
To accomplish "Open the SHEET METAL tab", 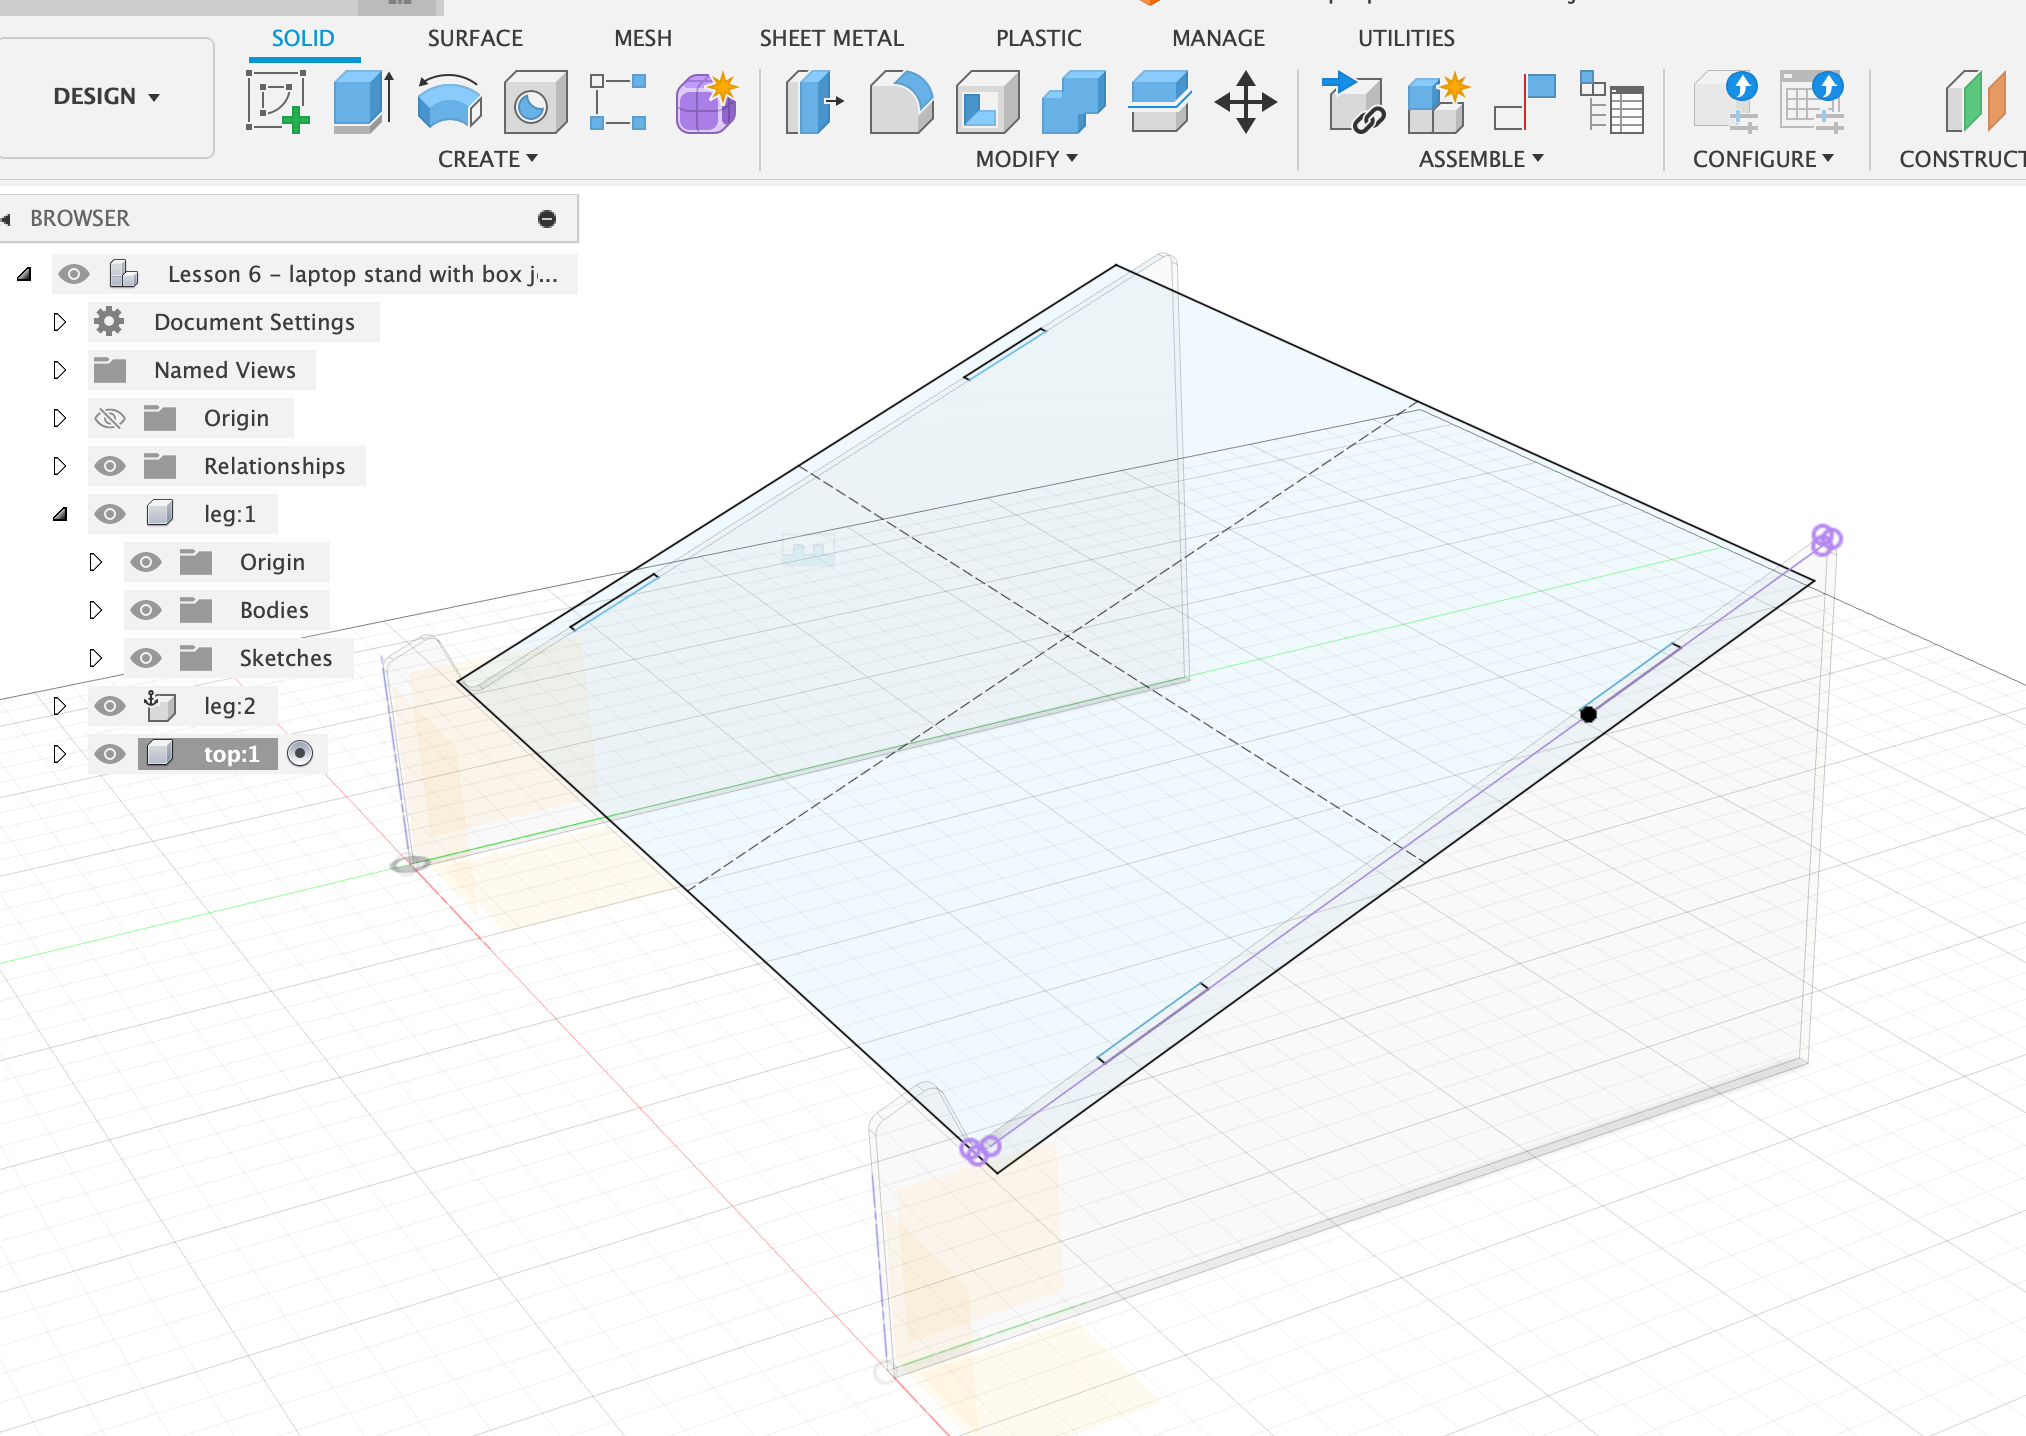I will point(831,38).
